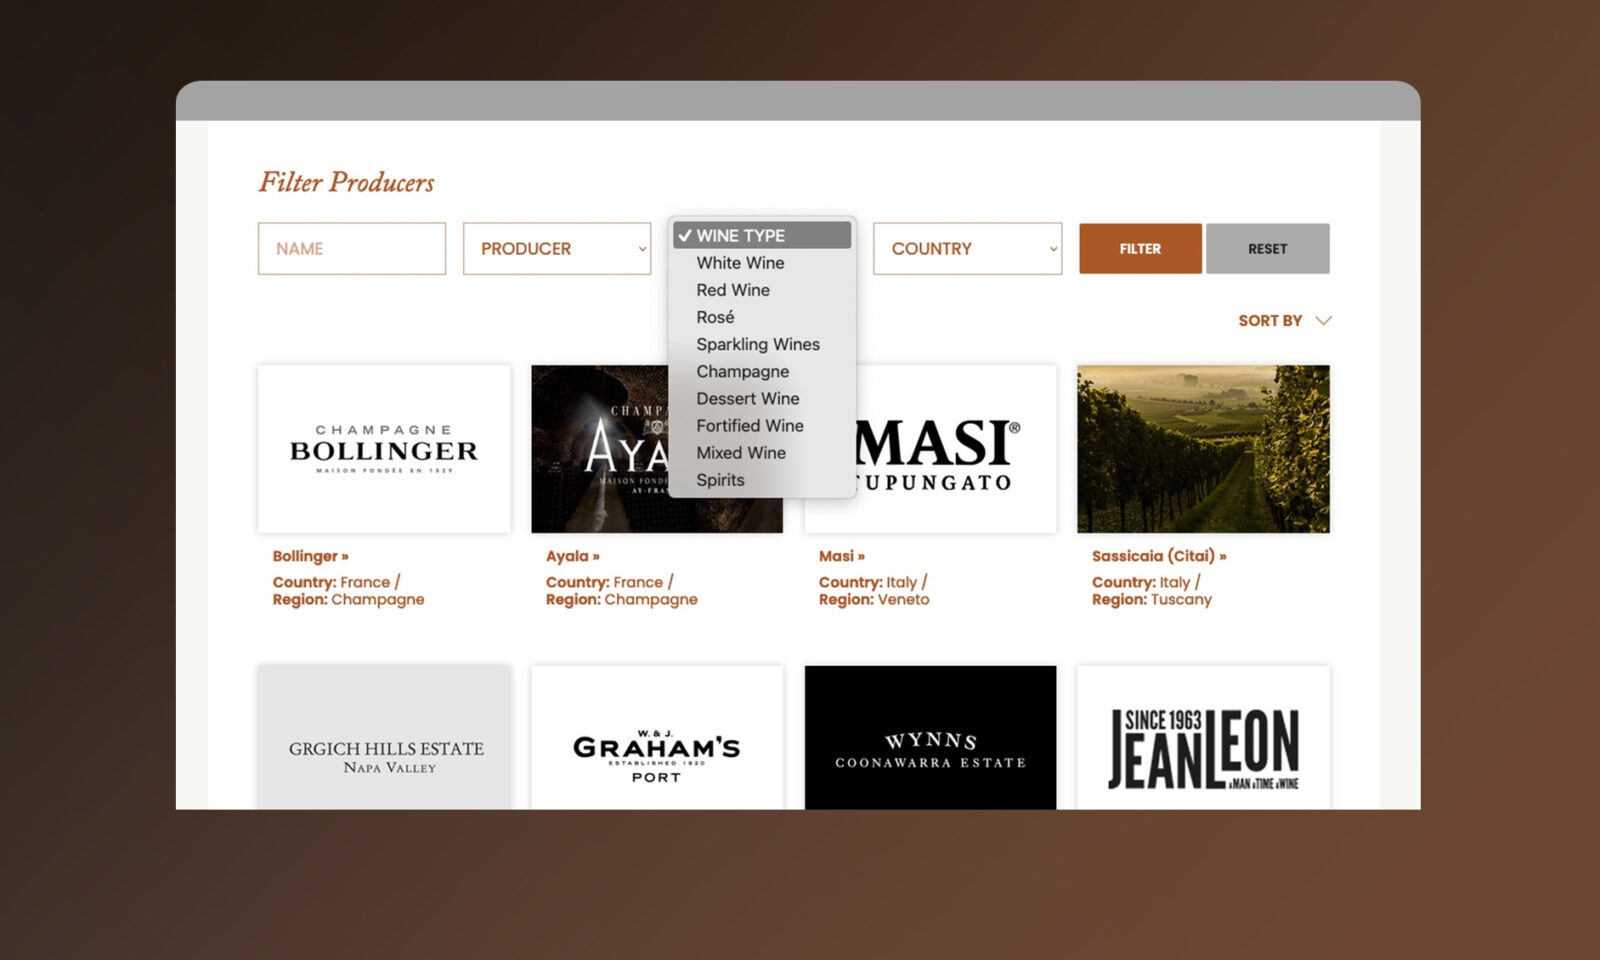Open the Sassicaia (Citai) » link
The height and width of the screenshot is (960, 1600).
1158,556
